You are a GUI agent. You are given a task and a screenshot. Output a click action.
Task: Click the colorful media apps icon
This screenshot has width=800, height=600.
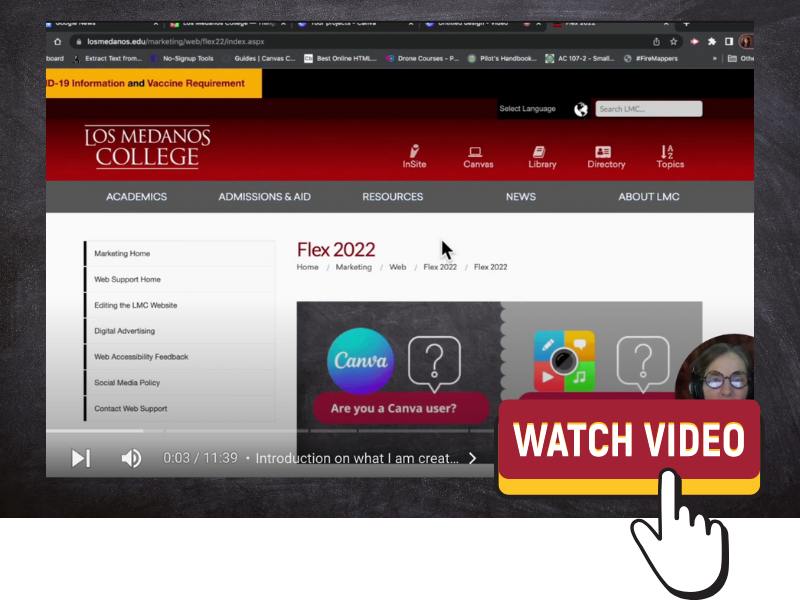point(564,361)
